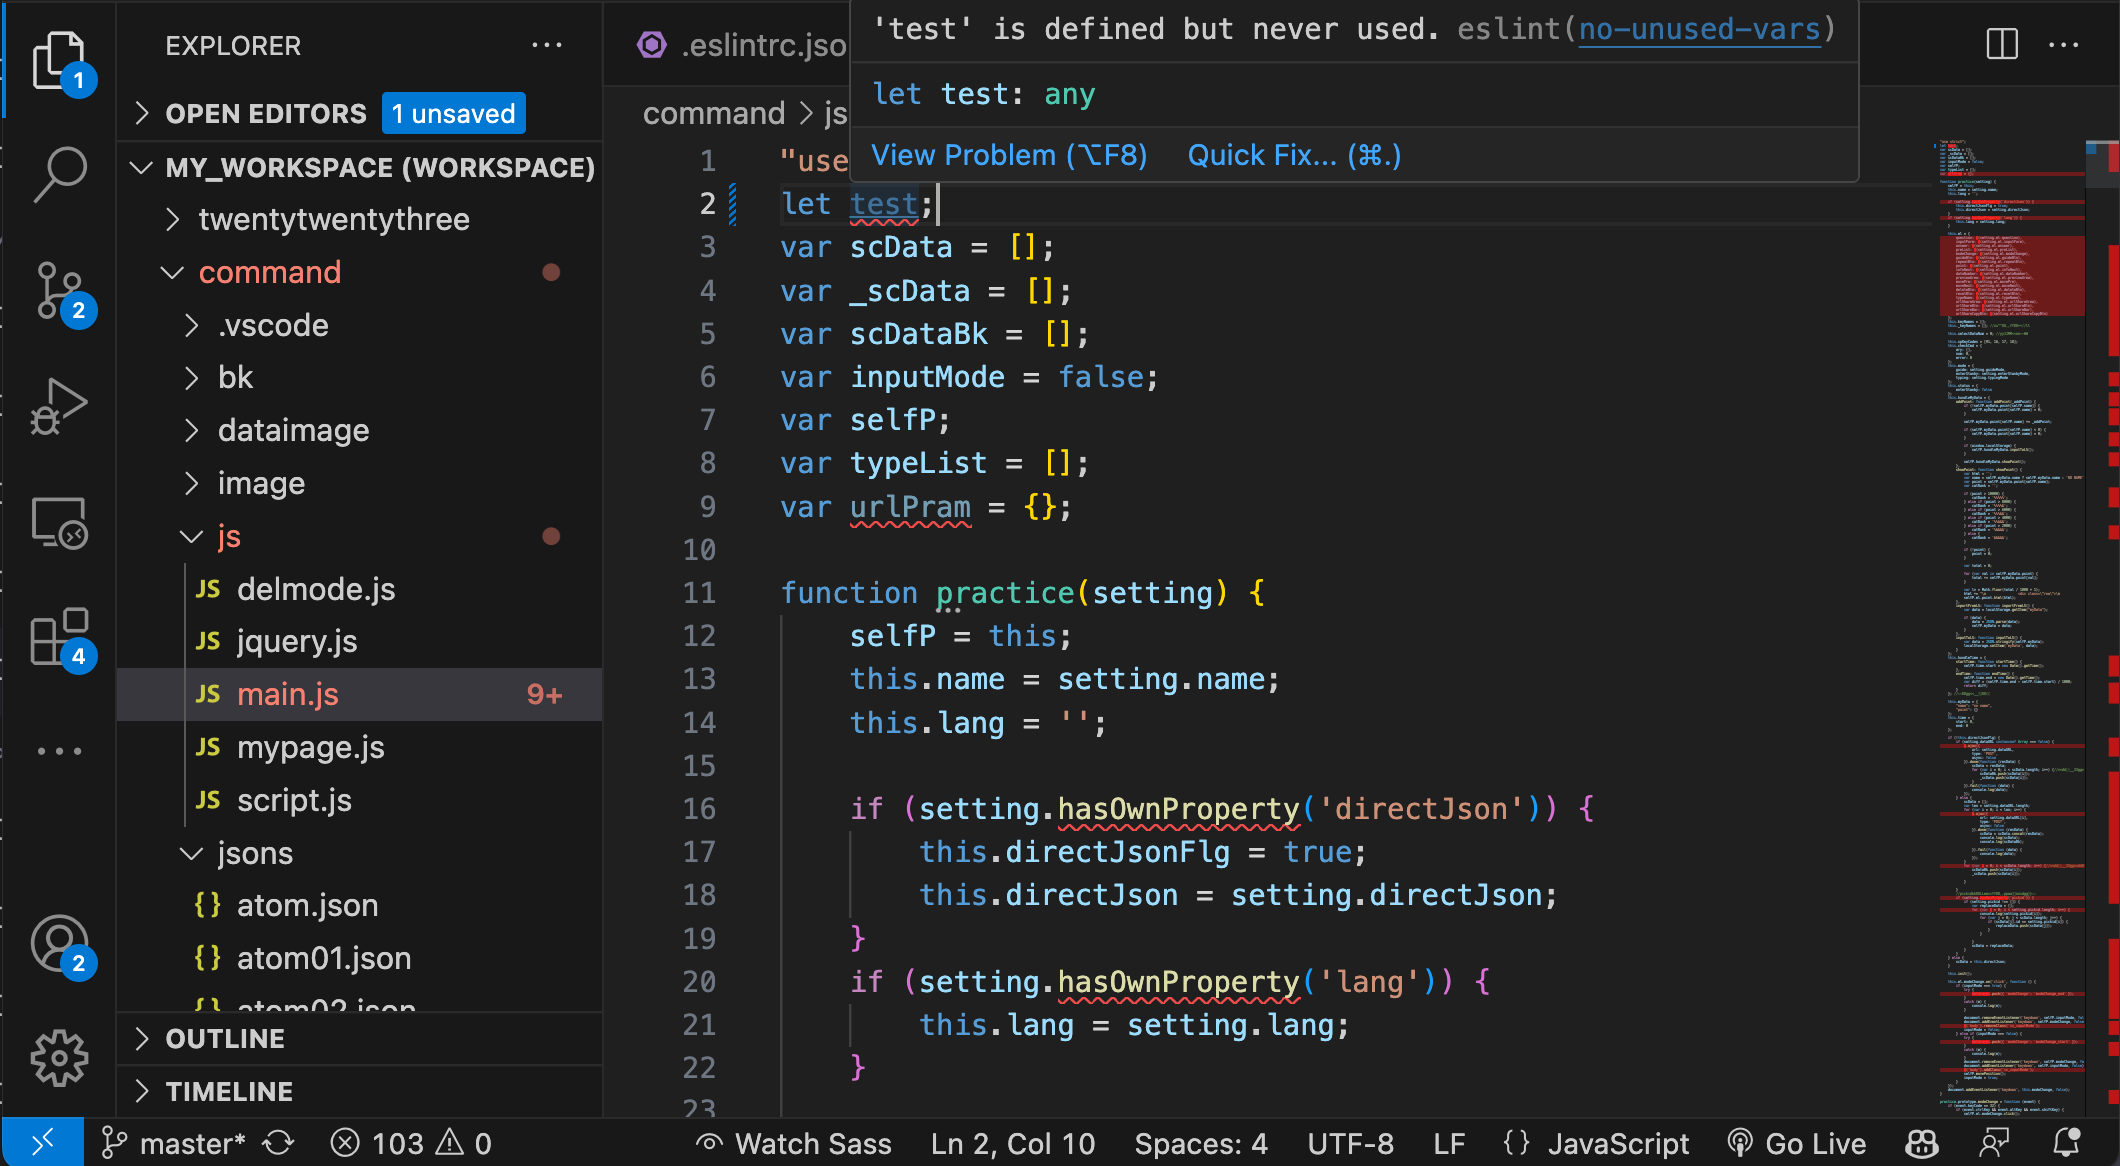Open notifications bell in status bar
The width and height of the screenshot is (2120, 1166).
[2066, 1142]
